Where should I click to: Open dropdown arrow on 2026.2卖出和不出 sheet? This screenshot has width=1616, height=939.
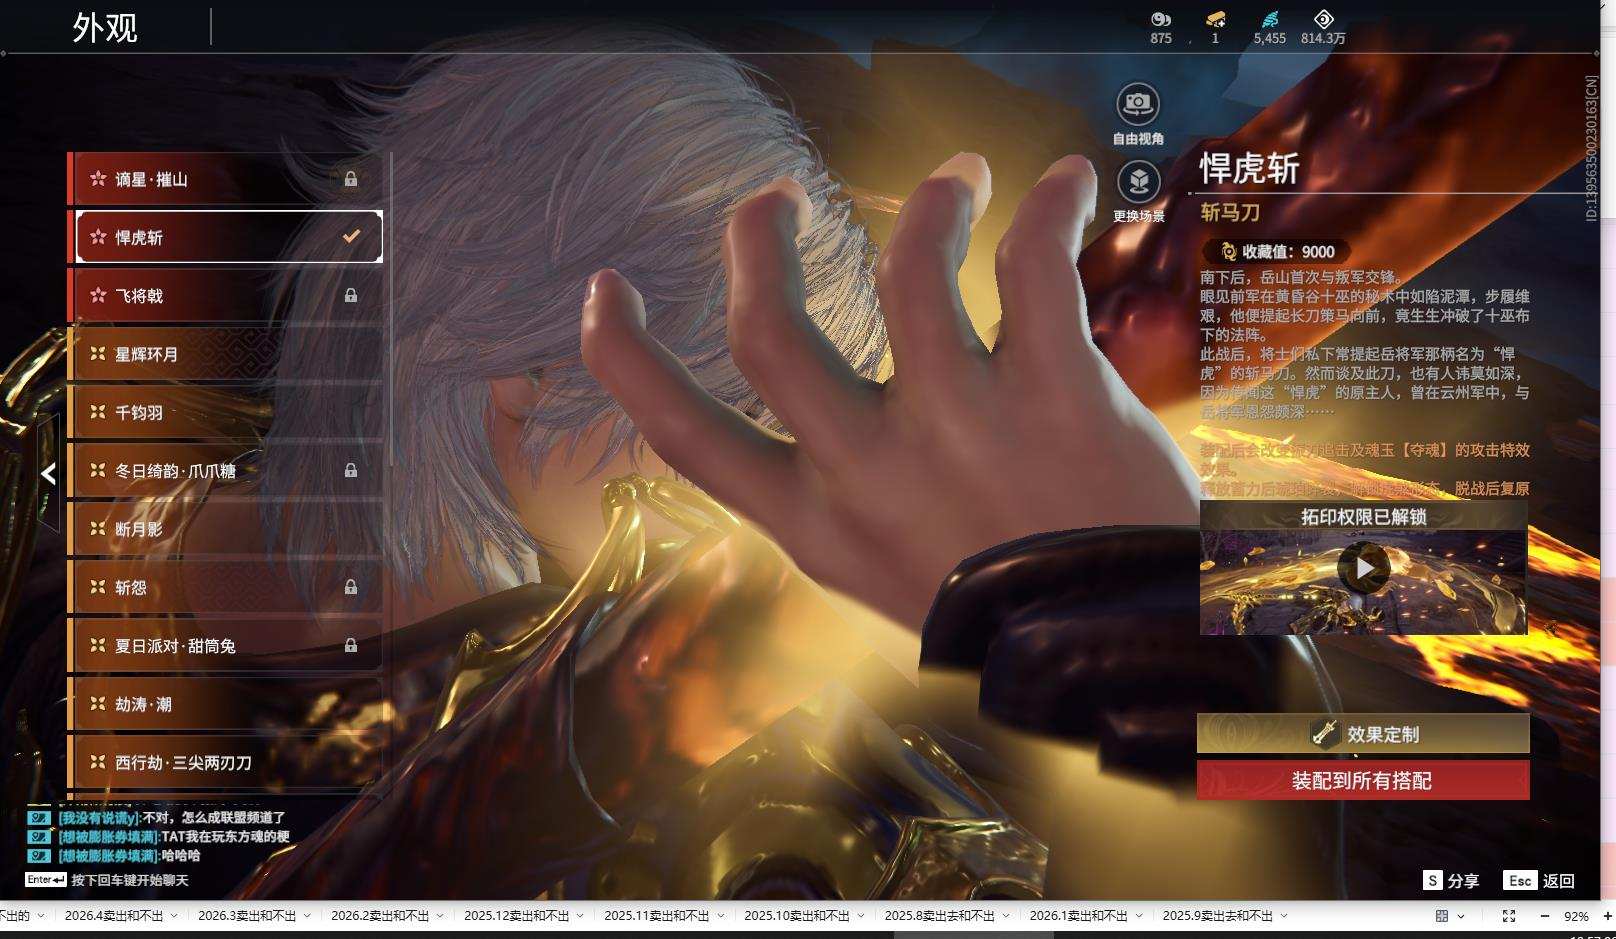pyautogui.click(x=440, y=915)
